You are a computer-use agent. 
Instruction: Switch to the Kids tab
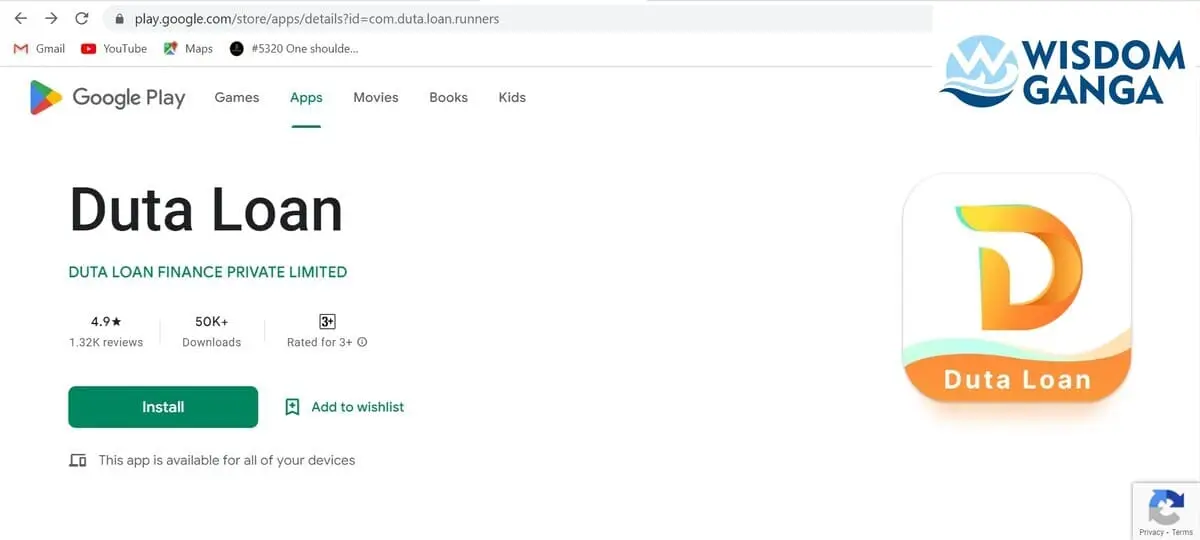tap(512, 97)
